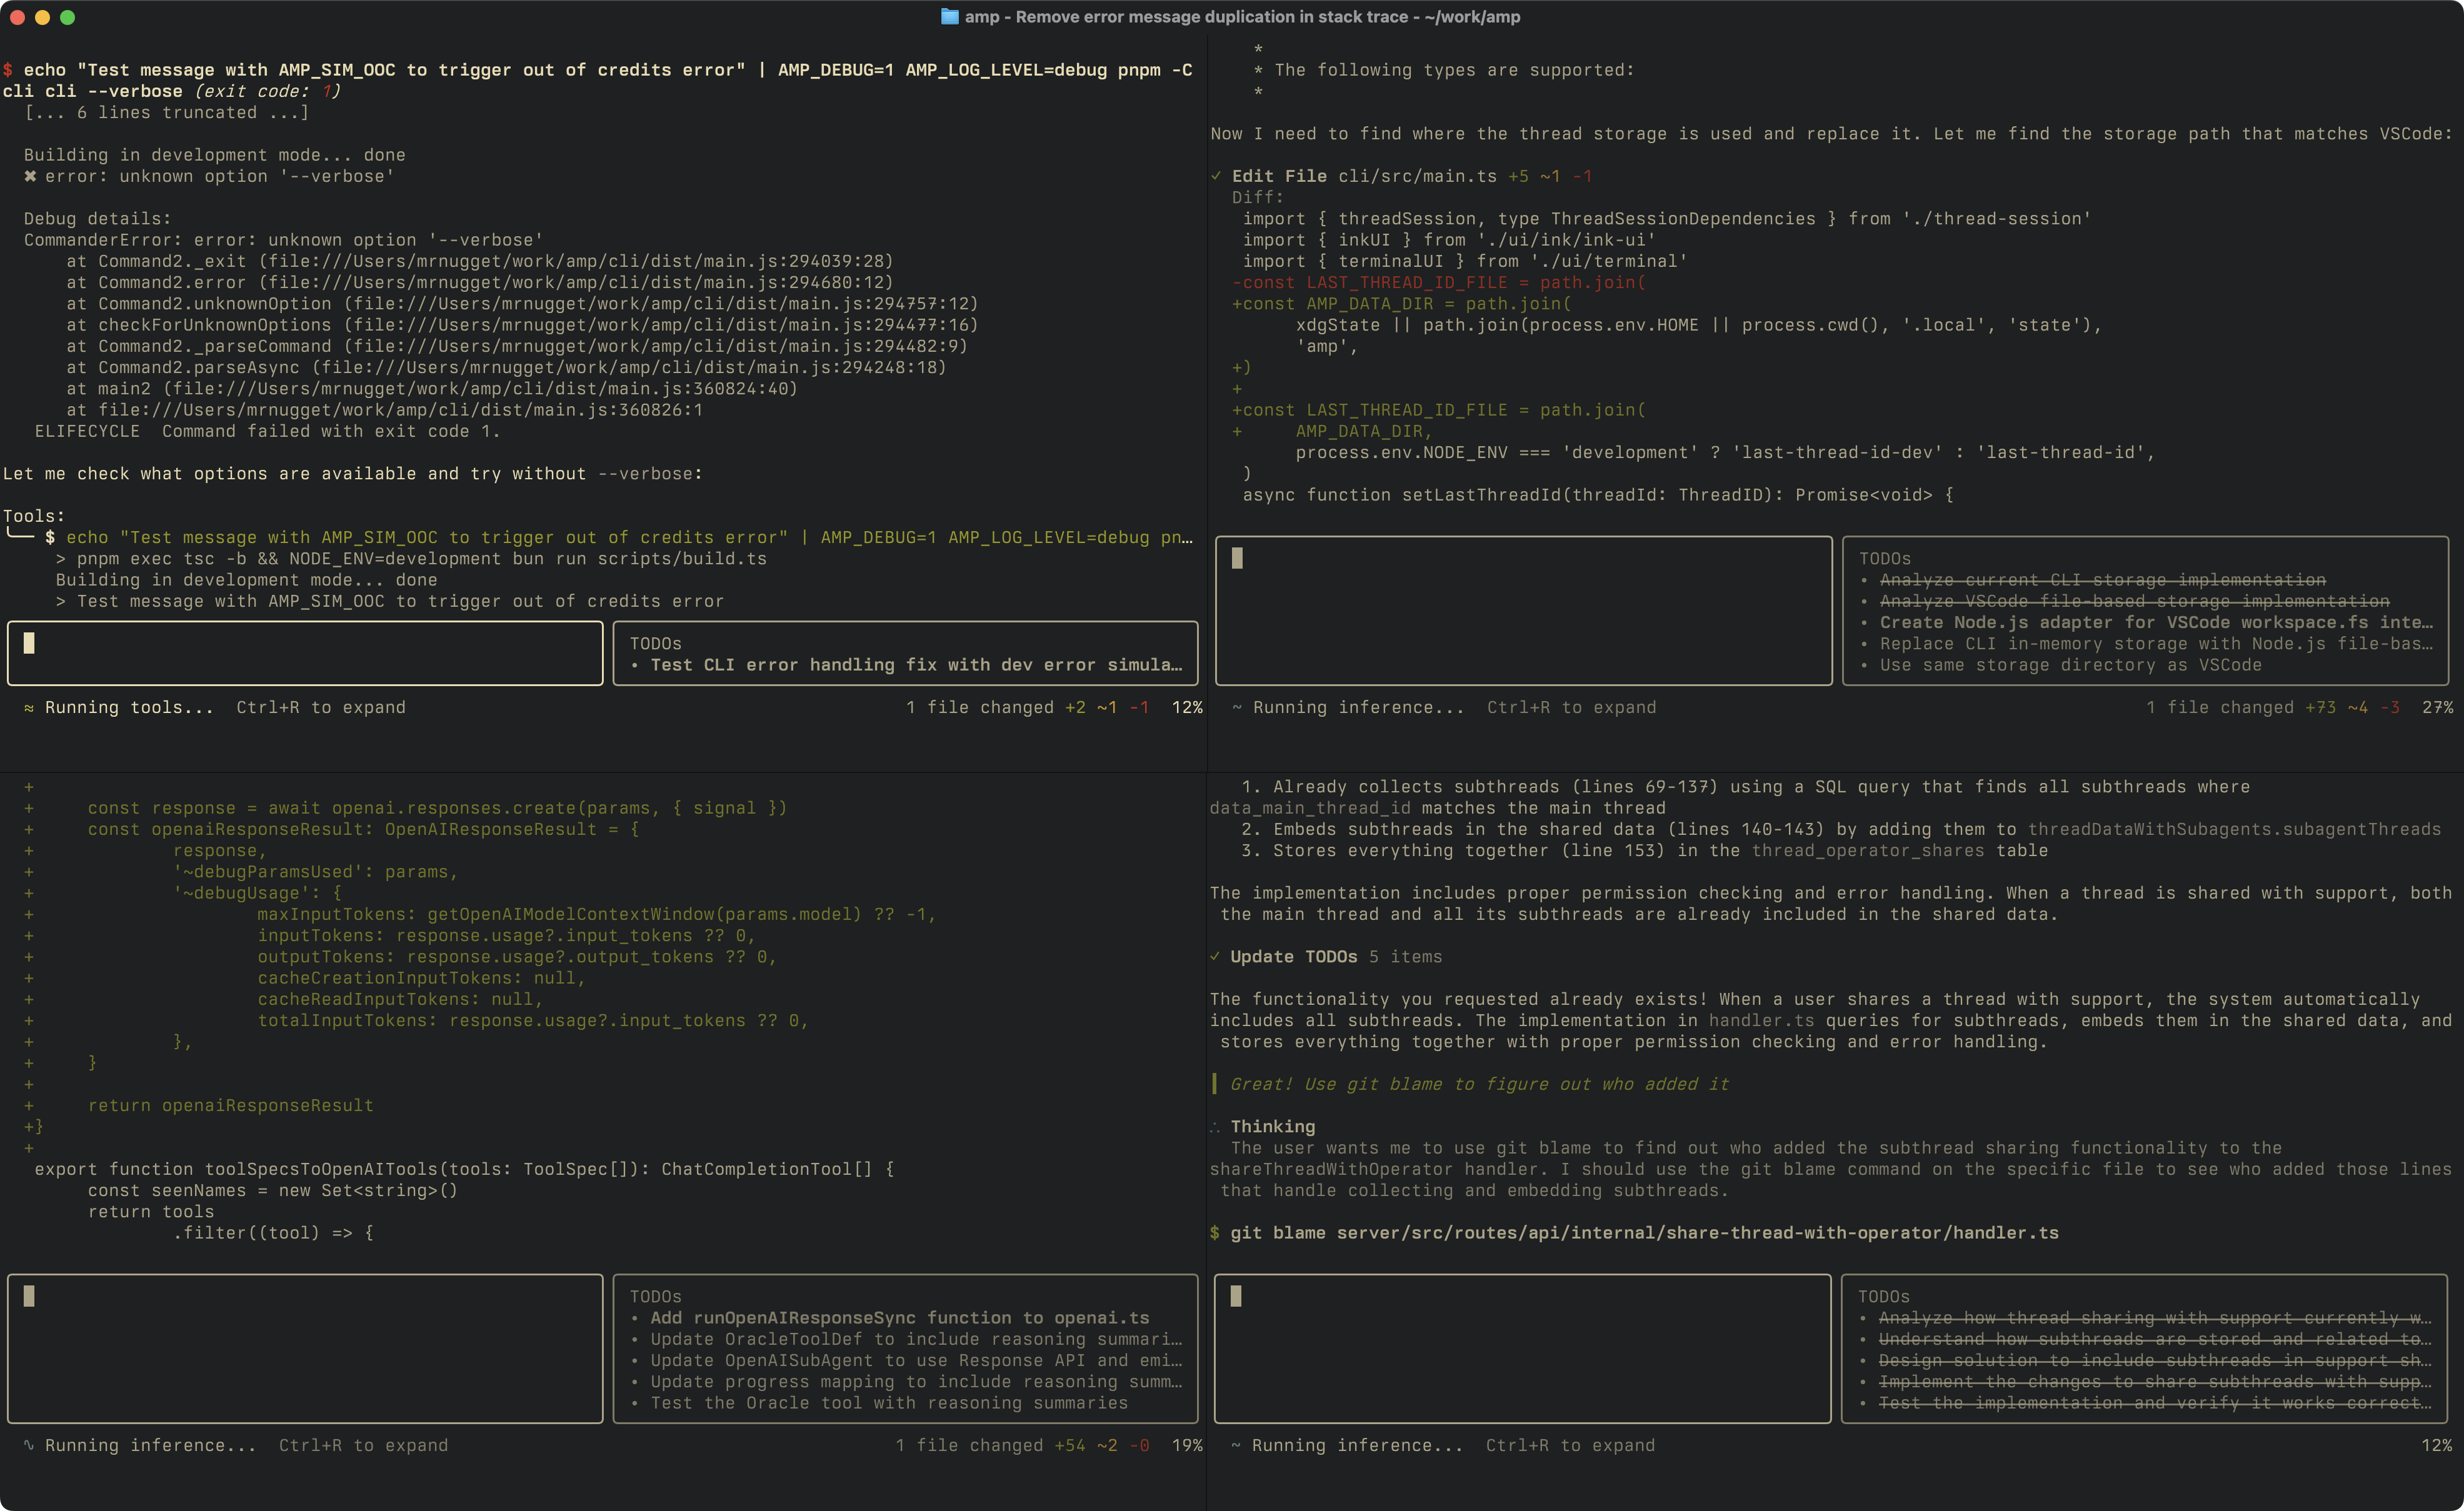This screenshot has width=2464, height=1511.
Task: Click 'Ctrl+R to expand' in top-left pane
Action: [321, 707]
